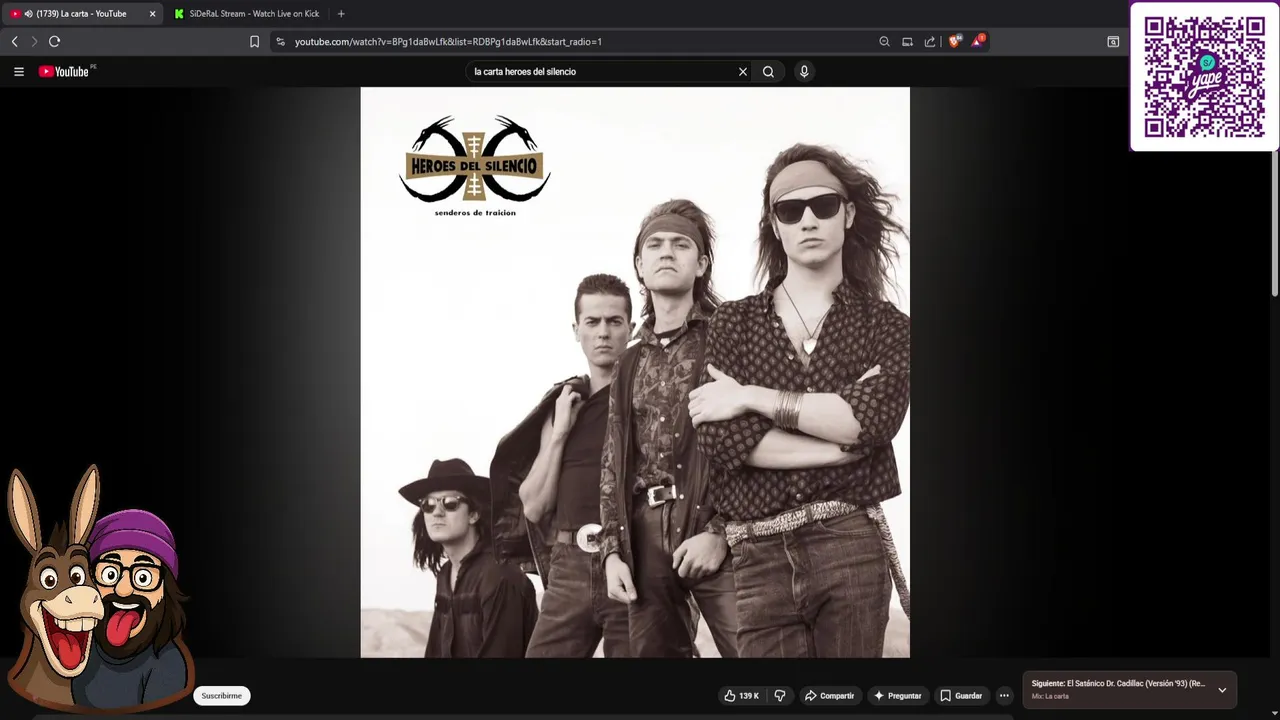Switch to SiDeRaL Stream Kick tab
The width and height of the screenshot is (1280, 720).
tap(246, 14)
